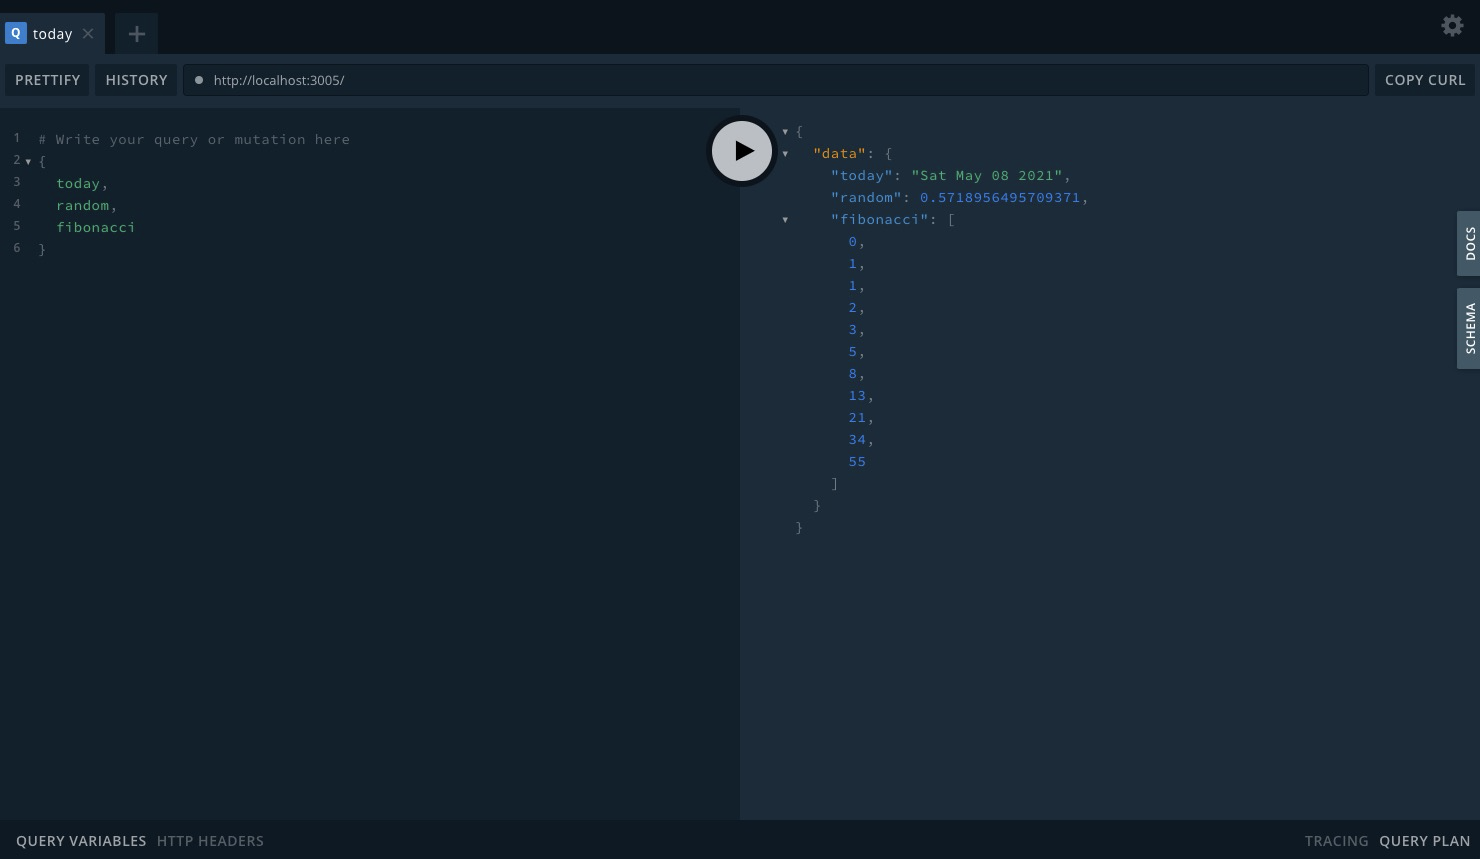Screen dimensions: 1480x859
Task: Expand the QUERY VARIABLES panel
Action: coord(81,841)
